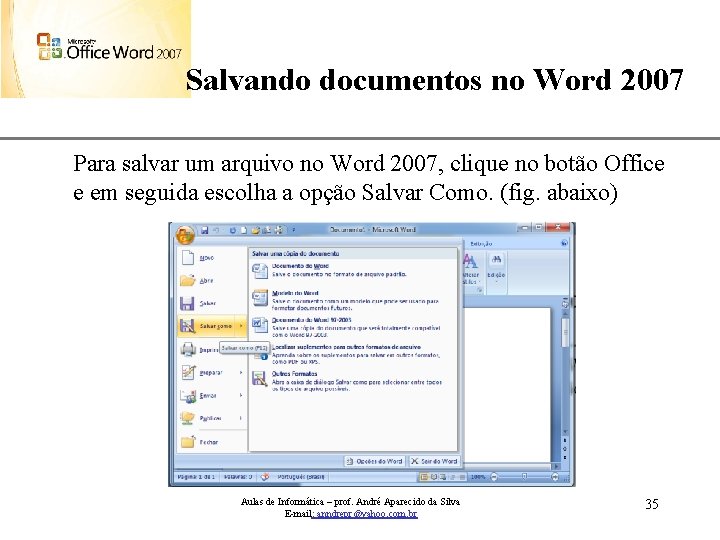Select Documento do Word save option

[353, 270]
